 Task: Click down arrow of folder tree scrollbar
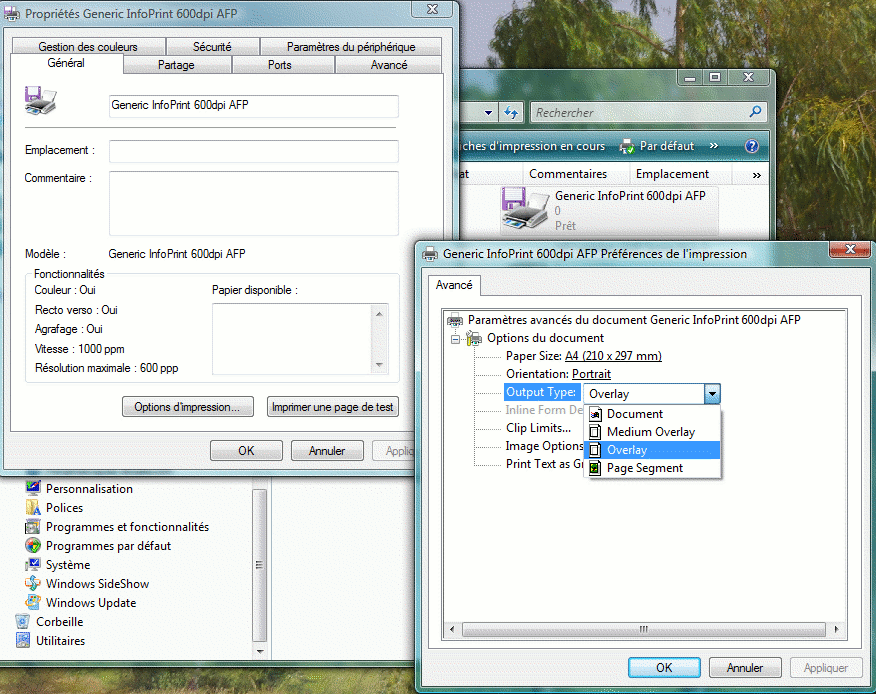(x=259, y=651)
